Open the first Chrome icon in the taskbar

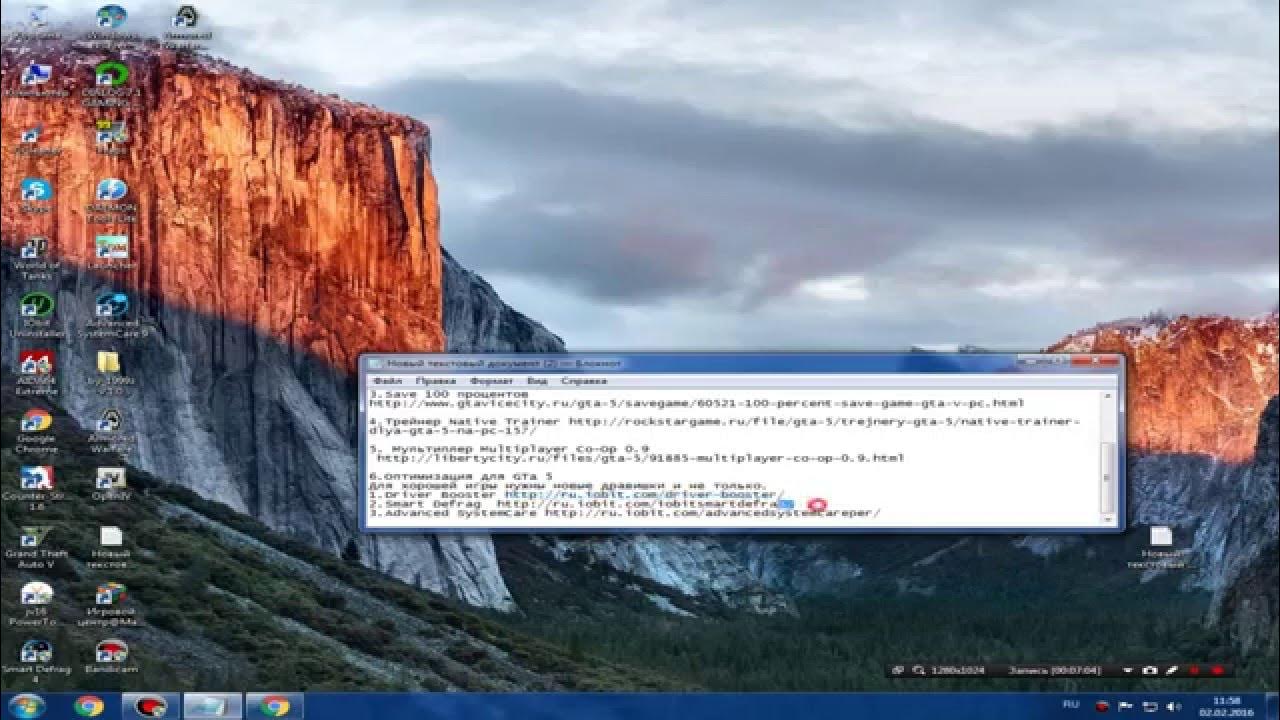pos(89,706)
